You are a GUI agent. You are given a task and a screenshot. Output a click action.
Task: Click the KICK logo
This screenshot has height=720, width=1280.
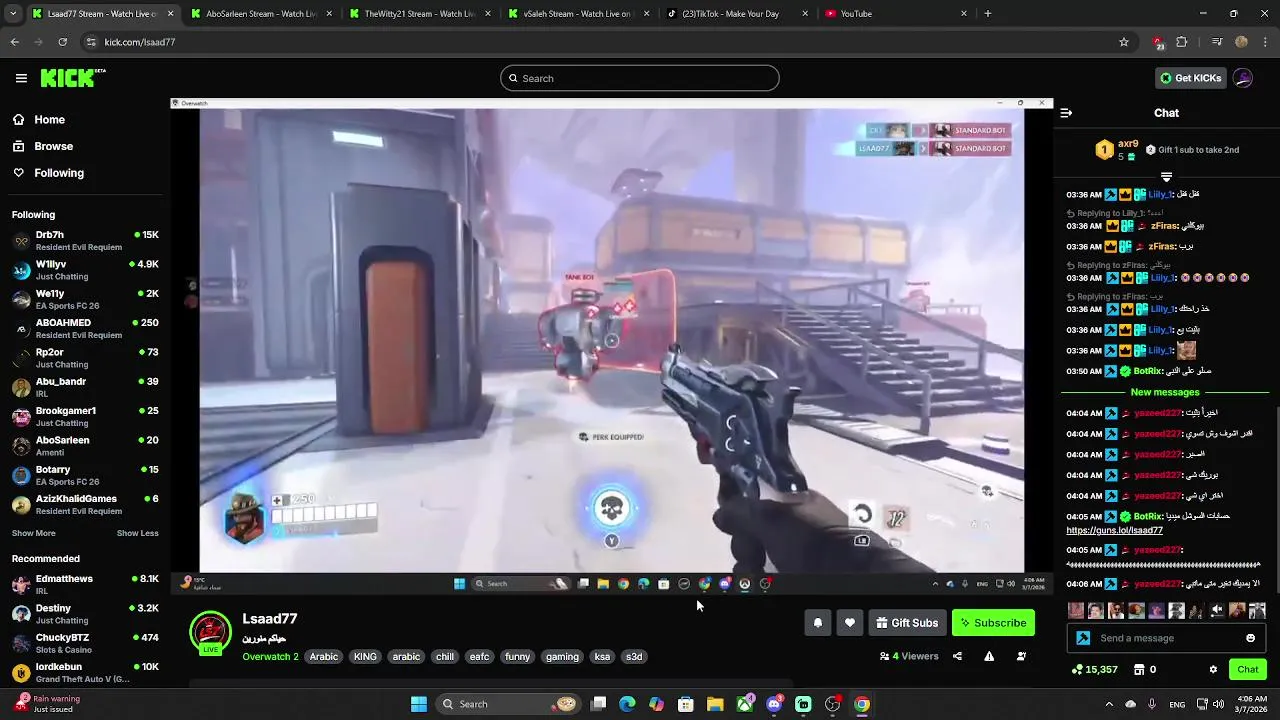[72, 78]
